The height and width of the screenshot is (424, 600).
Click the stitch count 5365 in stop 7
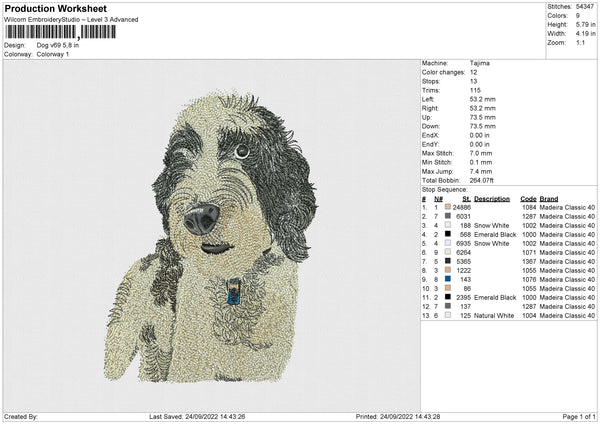point(463,261)
